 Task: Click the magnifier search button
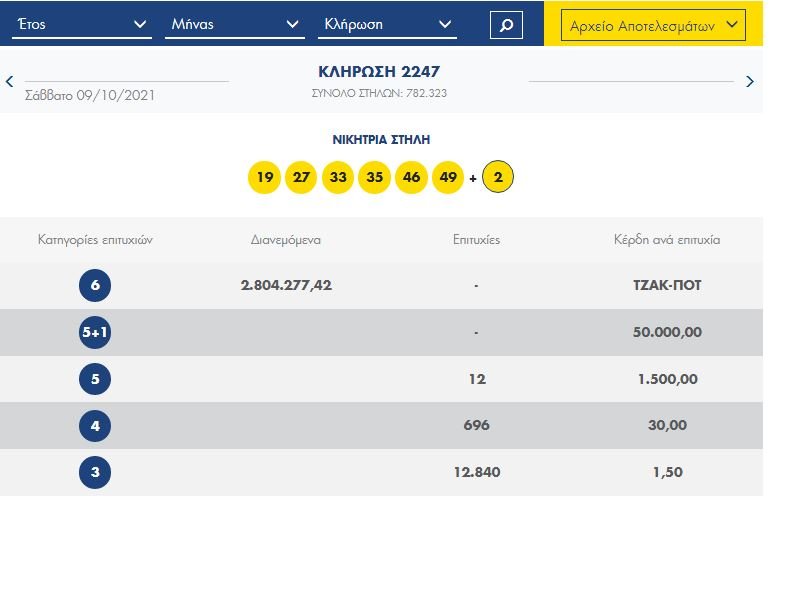click(506, 25)
